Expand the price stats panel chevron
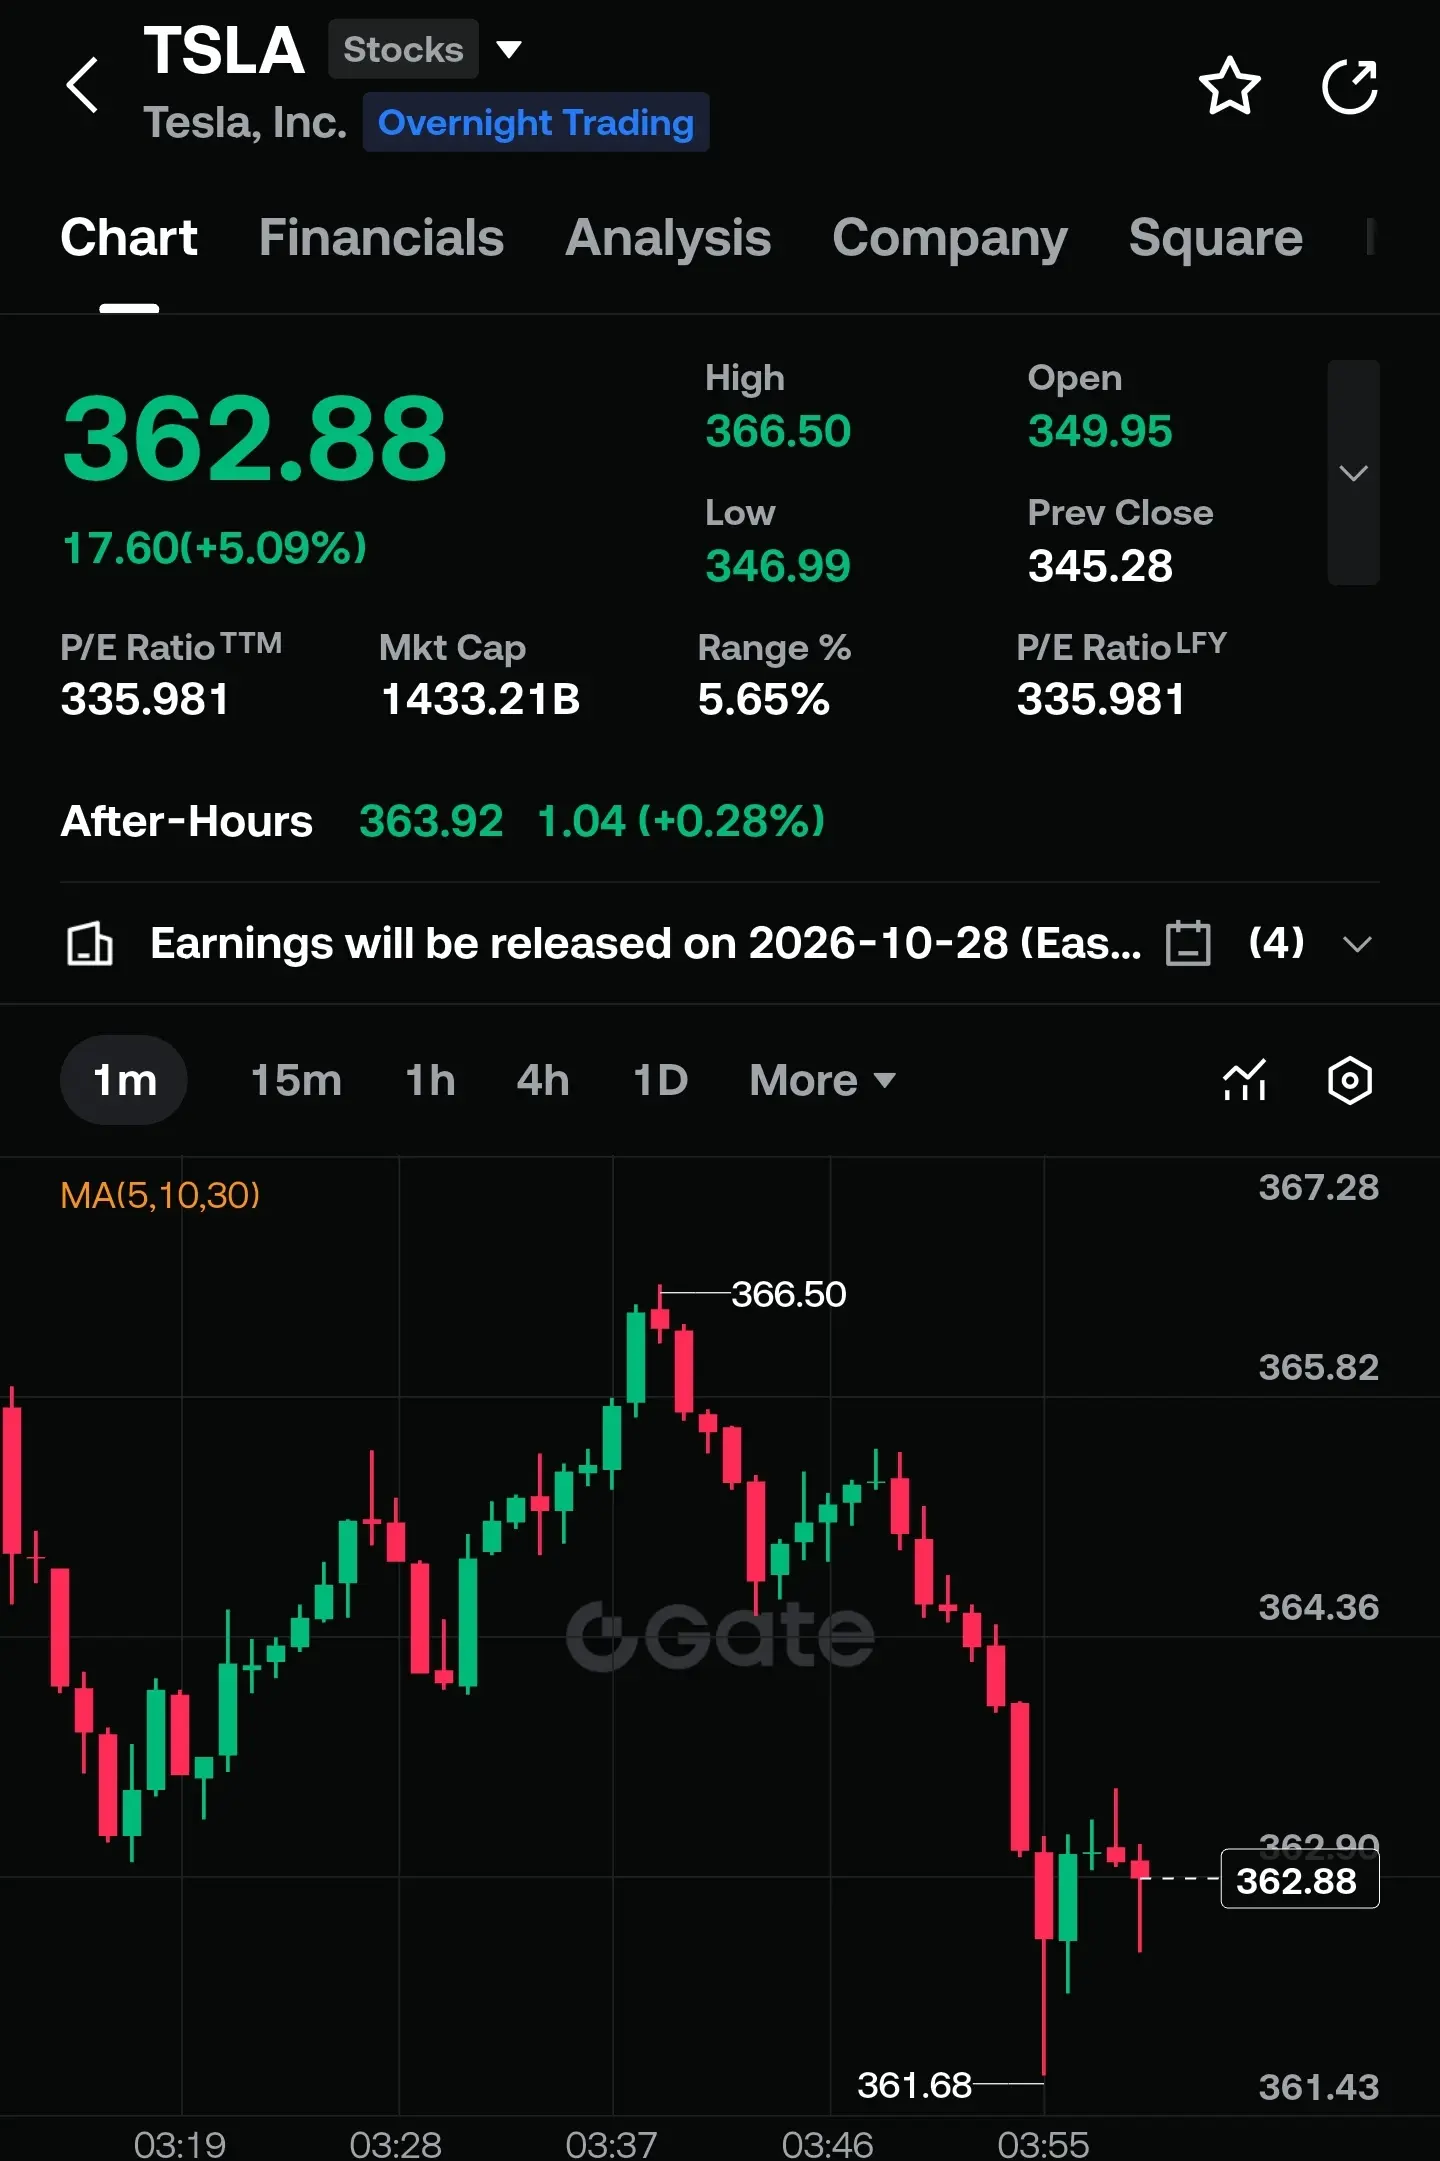 pyautogui.click(x=1353, y=472)
